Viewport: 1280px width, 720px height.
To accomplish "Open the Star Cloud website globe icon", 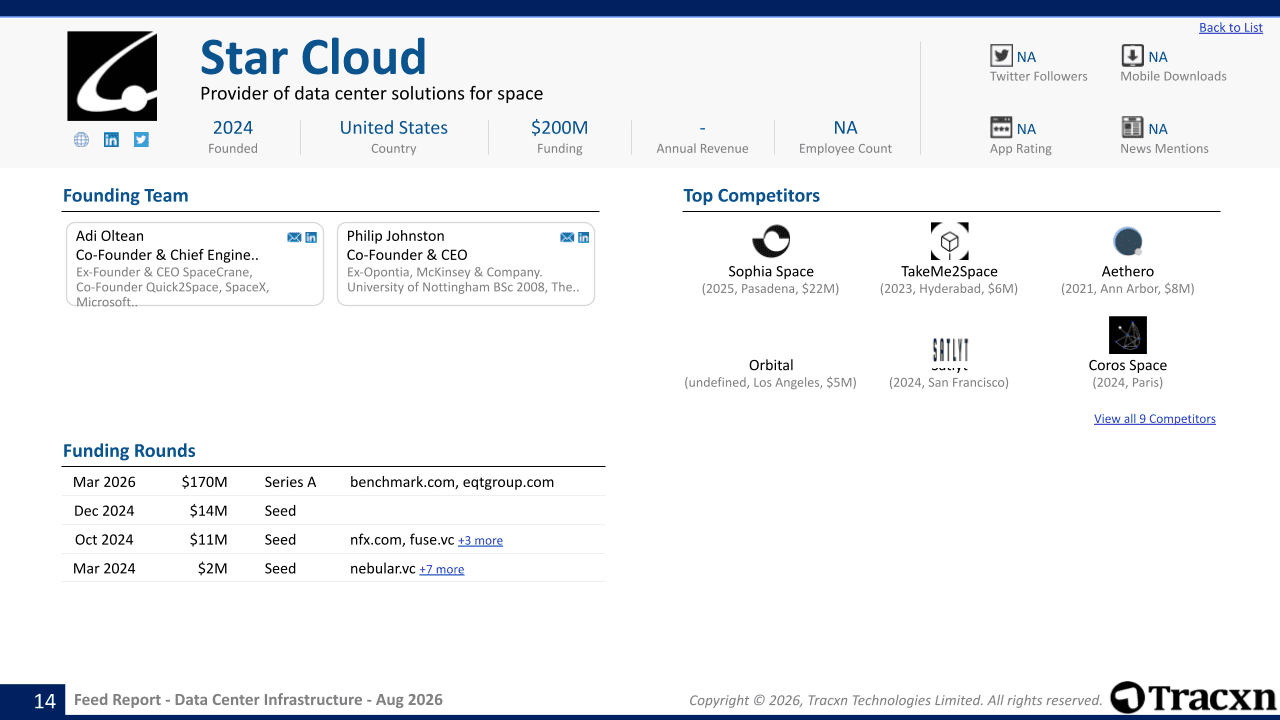I will 81,140.
